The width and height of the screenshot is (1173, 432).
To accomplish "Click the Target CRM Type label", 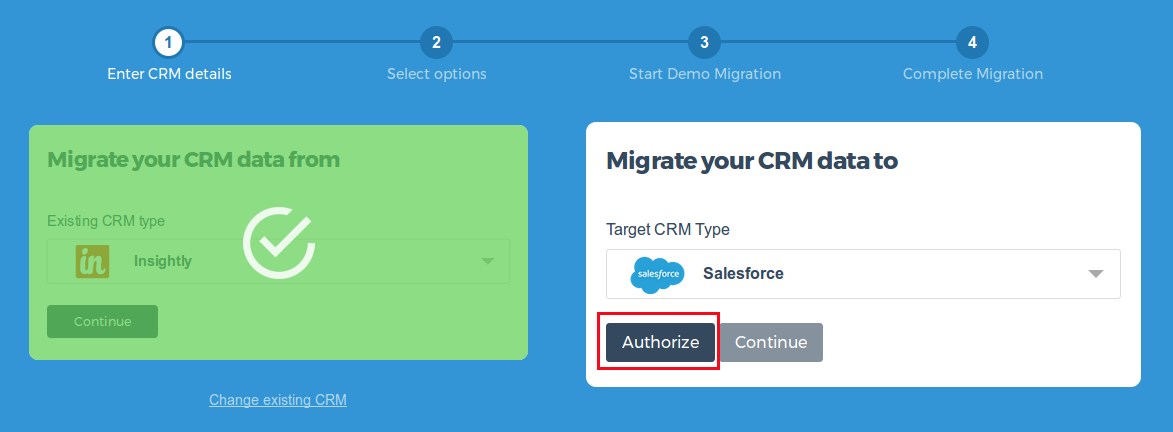I will pos(667,230).
